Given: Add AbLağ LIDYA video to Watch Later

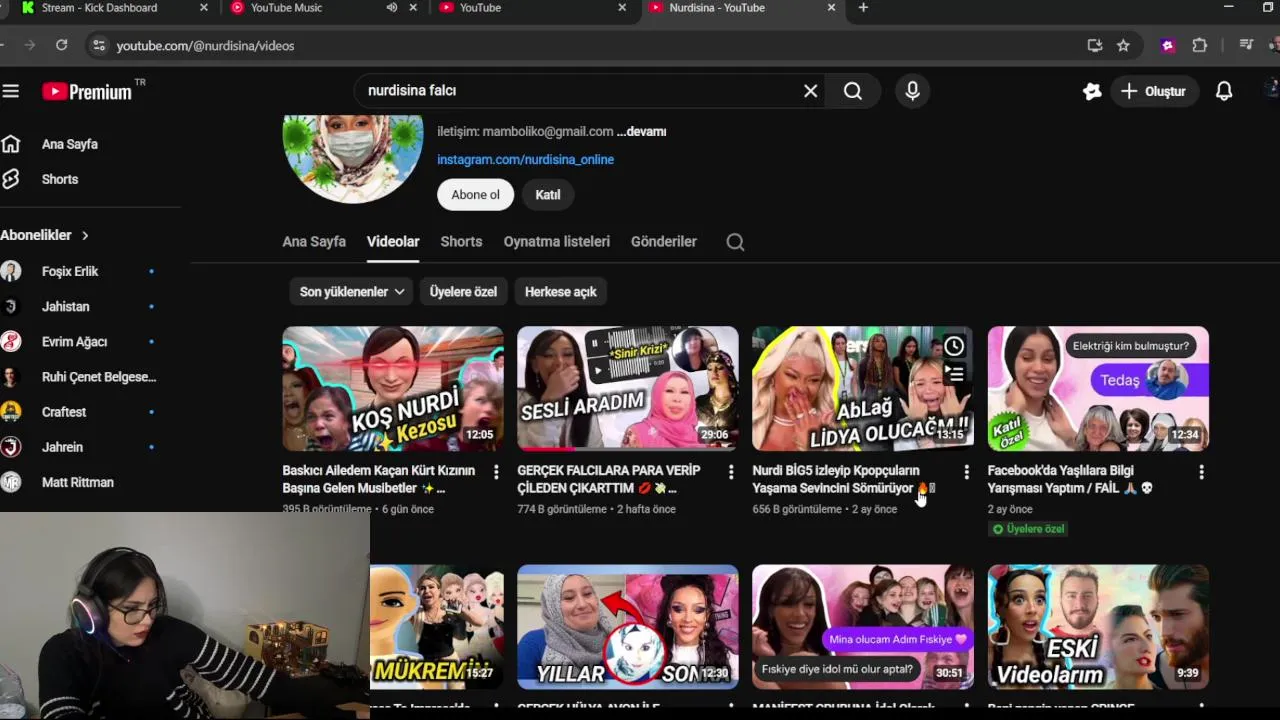Looking at the screenshot, I should coord(954,346).
